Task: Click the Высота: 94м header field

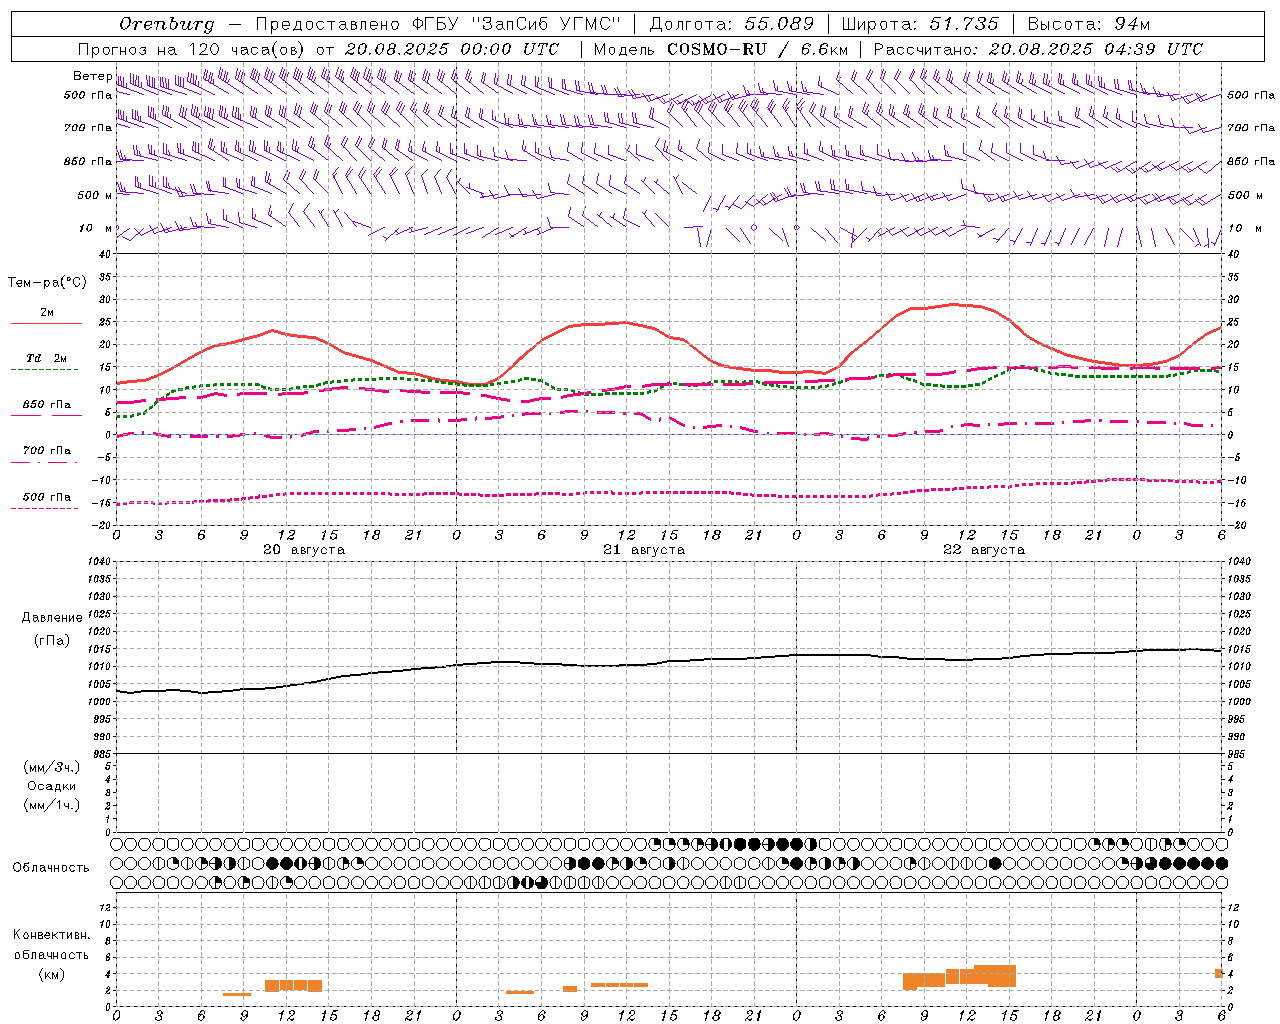Action: pos(1098,24)
